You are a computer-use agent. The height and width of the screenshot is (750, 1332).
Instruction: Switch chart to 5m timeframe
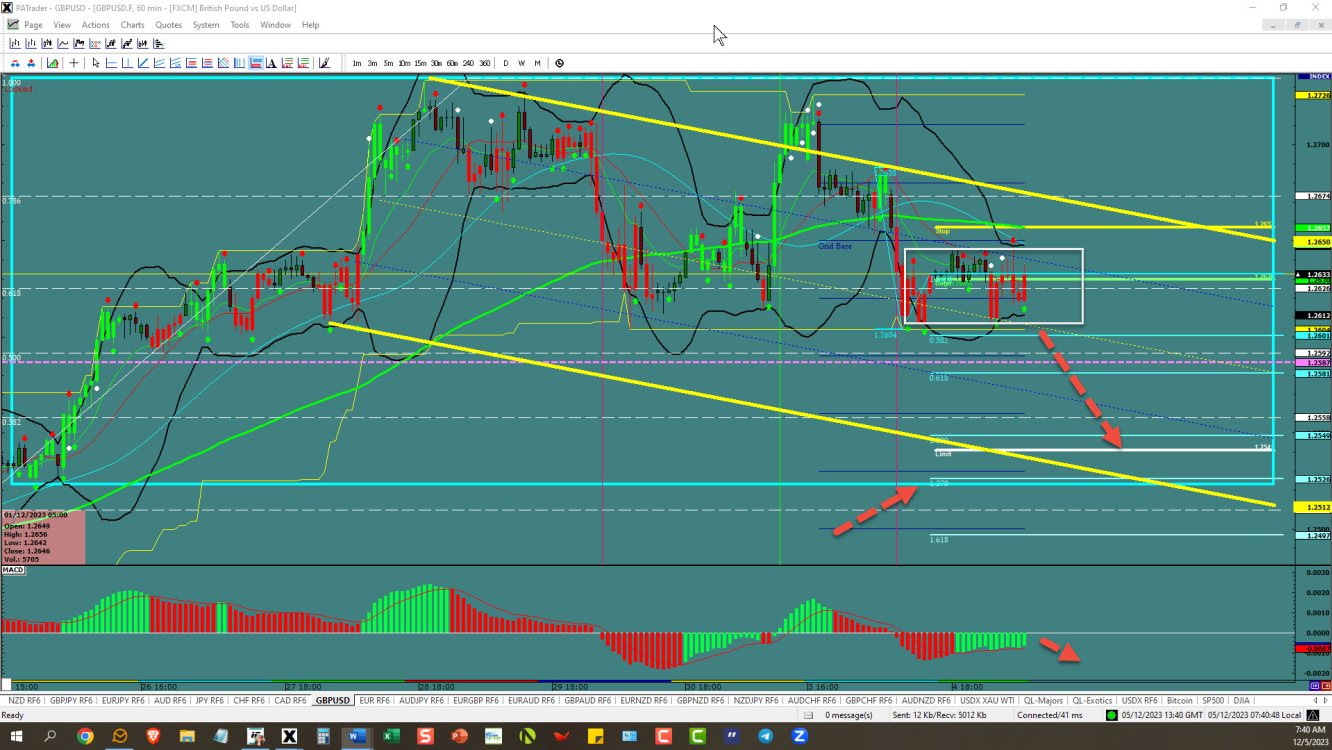(x=388, y=63)
